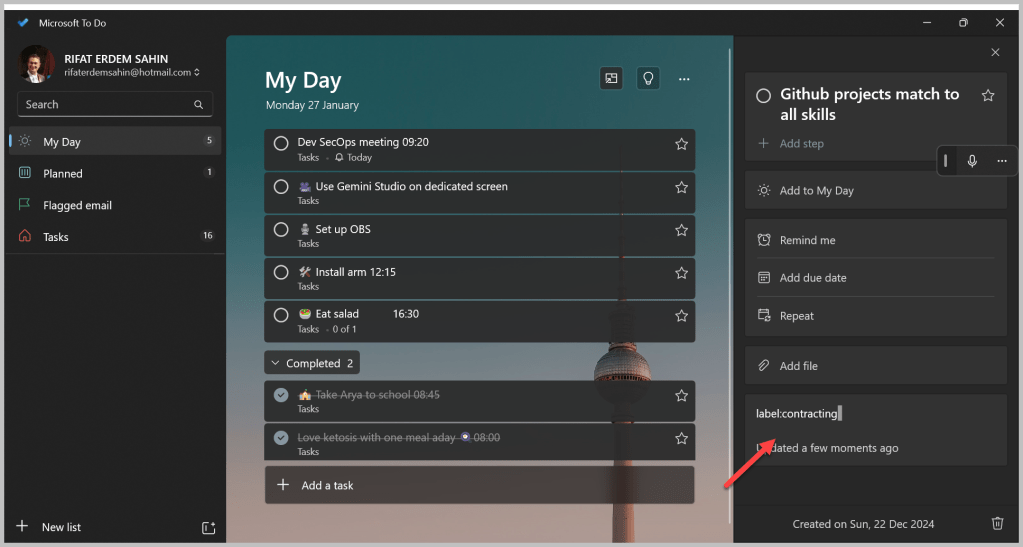The height and width of the screenshot is (547, 1023).
Task: Click the task list vertical scrollbar
Action: tap(729, 284)
